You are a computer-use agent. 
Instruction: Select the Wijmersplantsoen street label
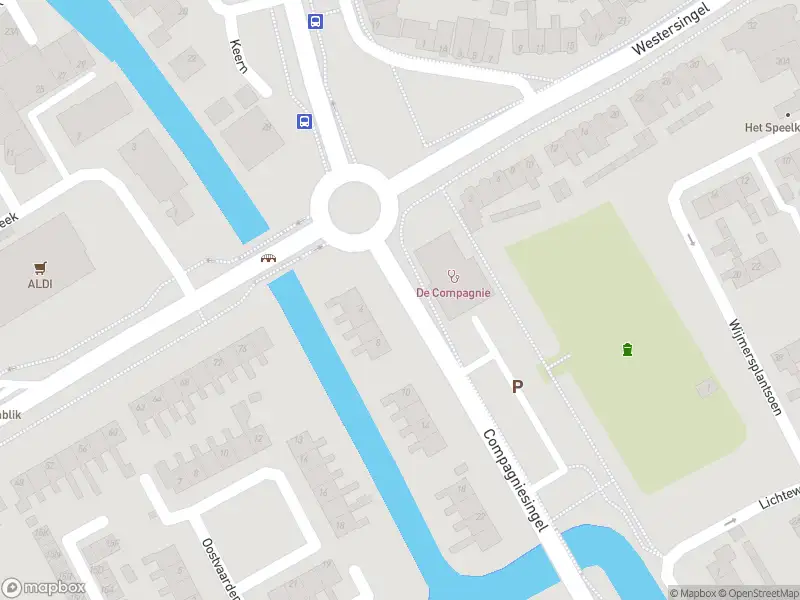755,367
